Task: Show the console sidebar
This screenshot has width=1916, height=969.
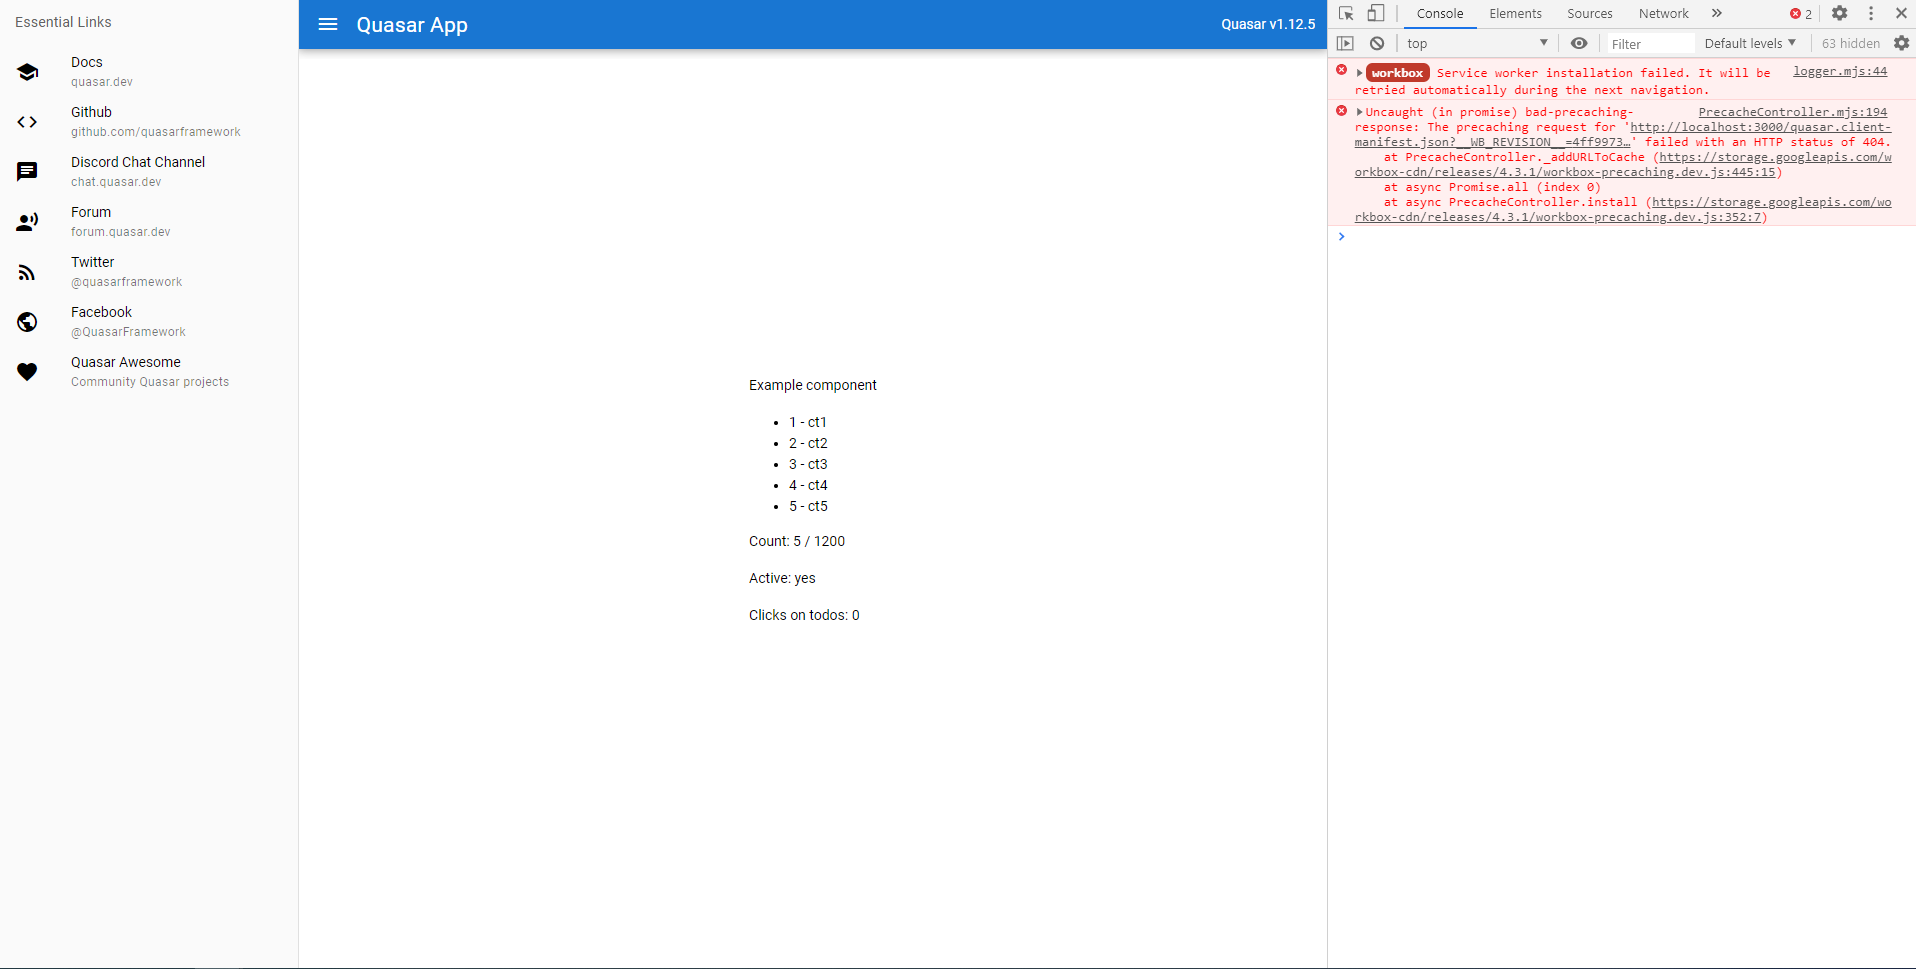Action: point(1346,43)
